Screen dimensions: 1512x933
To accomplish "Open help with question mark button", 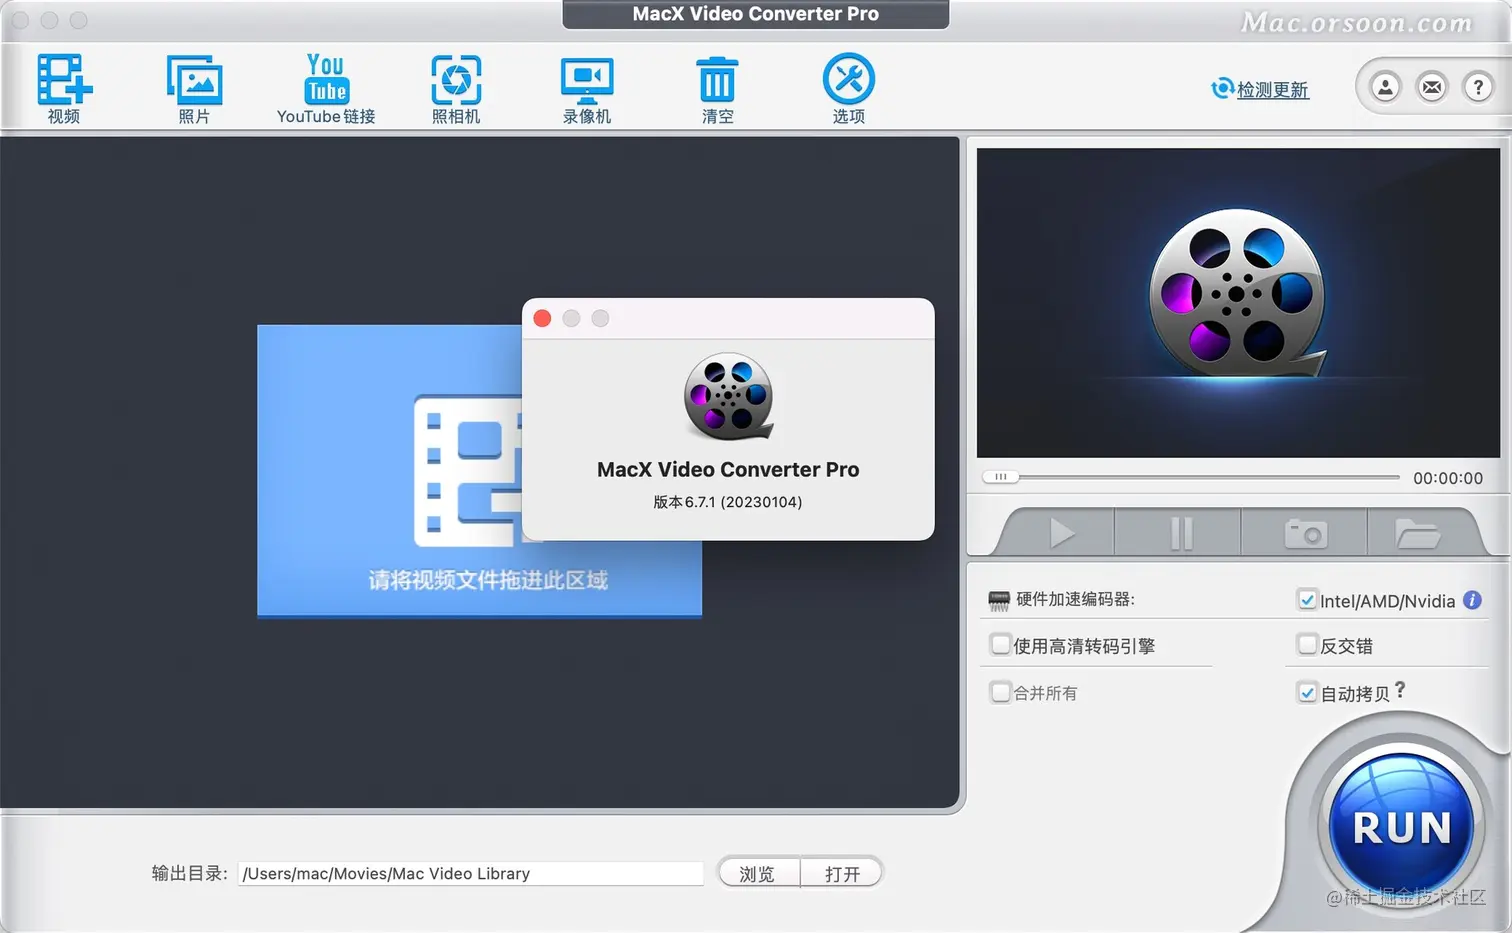I will tap(1478, 87).
